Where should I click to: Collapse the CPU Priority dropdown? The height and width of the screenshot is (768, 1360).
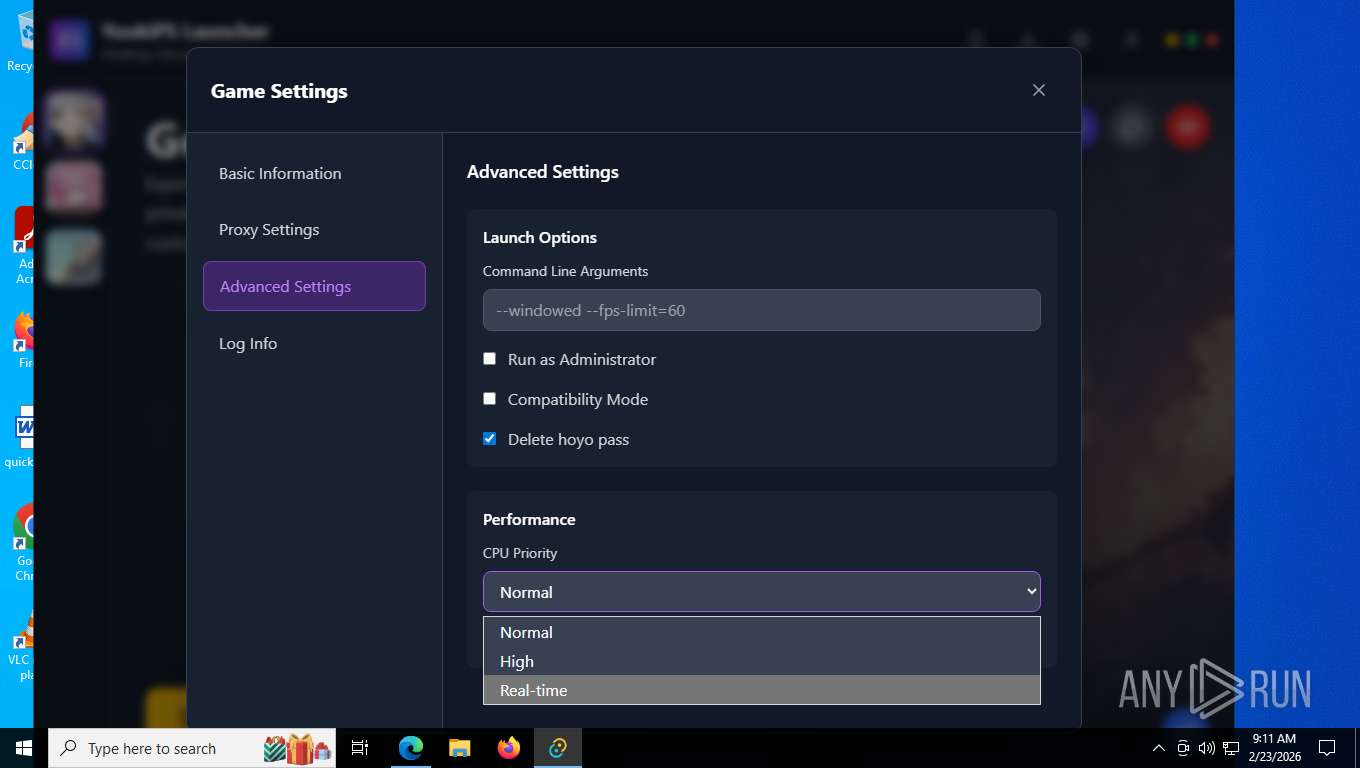click(761, 592)
